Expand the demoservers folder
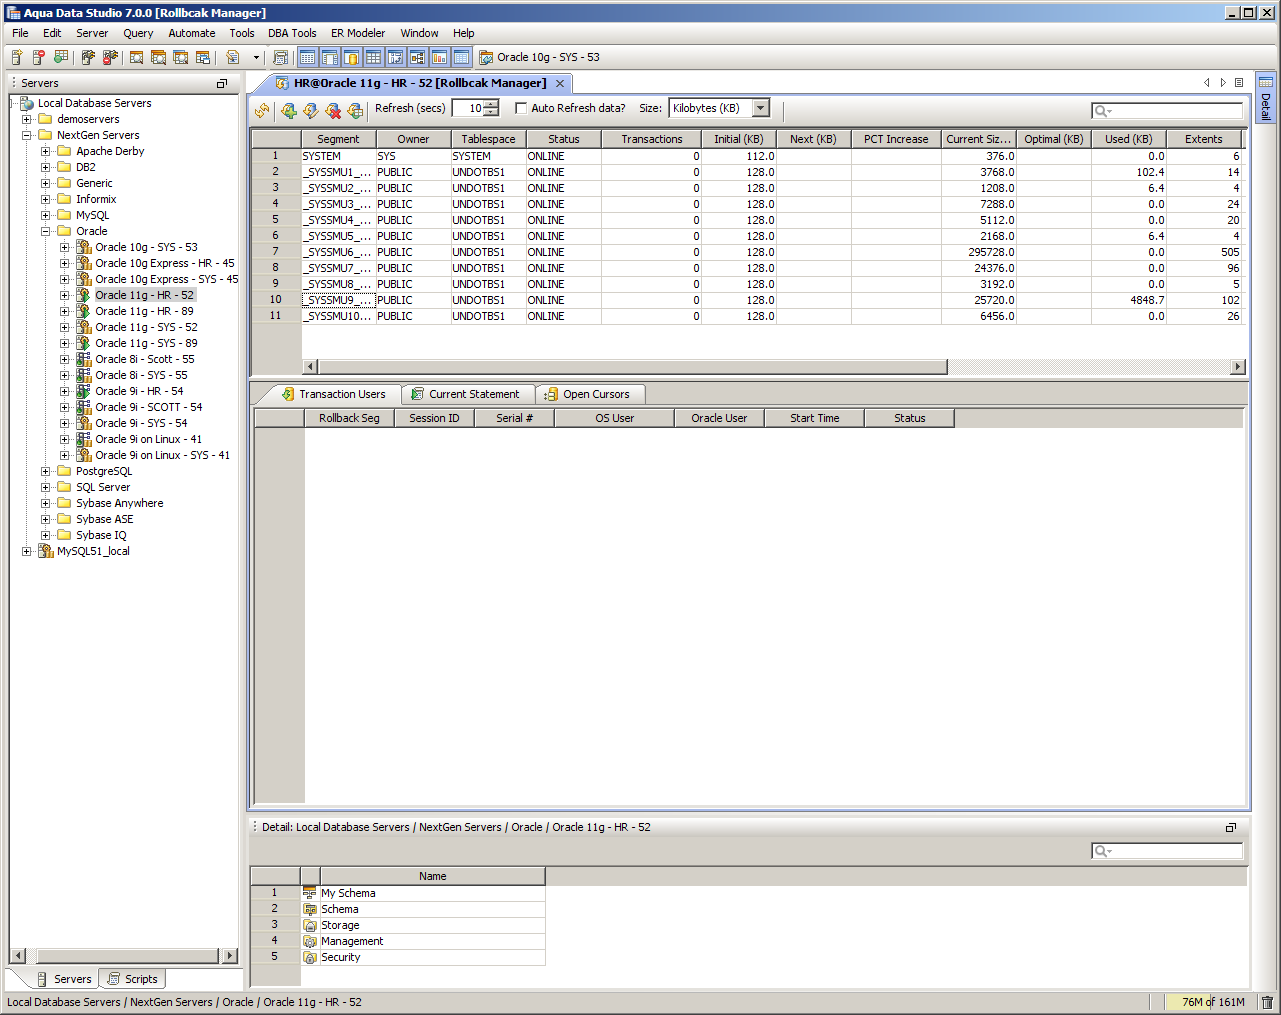 click(27, 119)
